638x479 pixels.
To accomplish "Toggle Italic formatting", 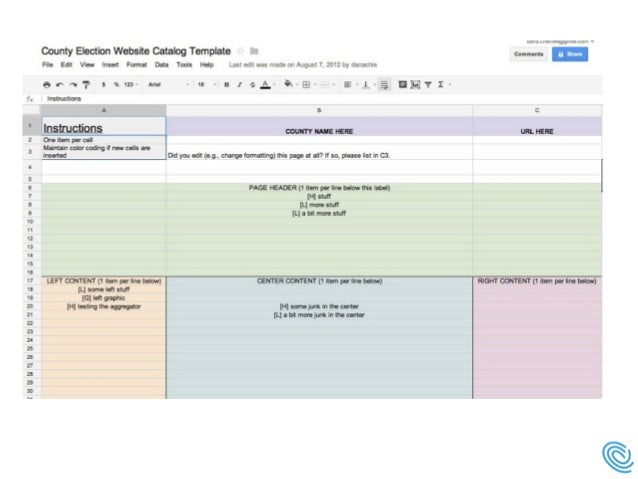I will 240,85.
